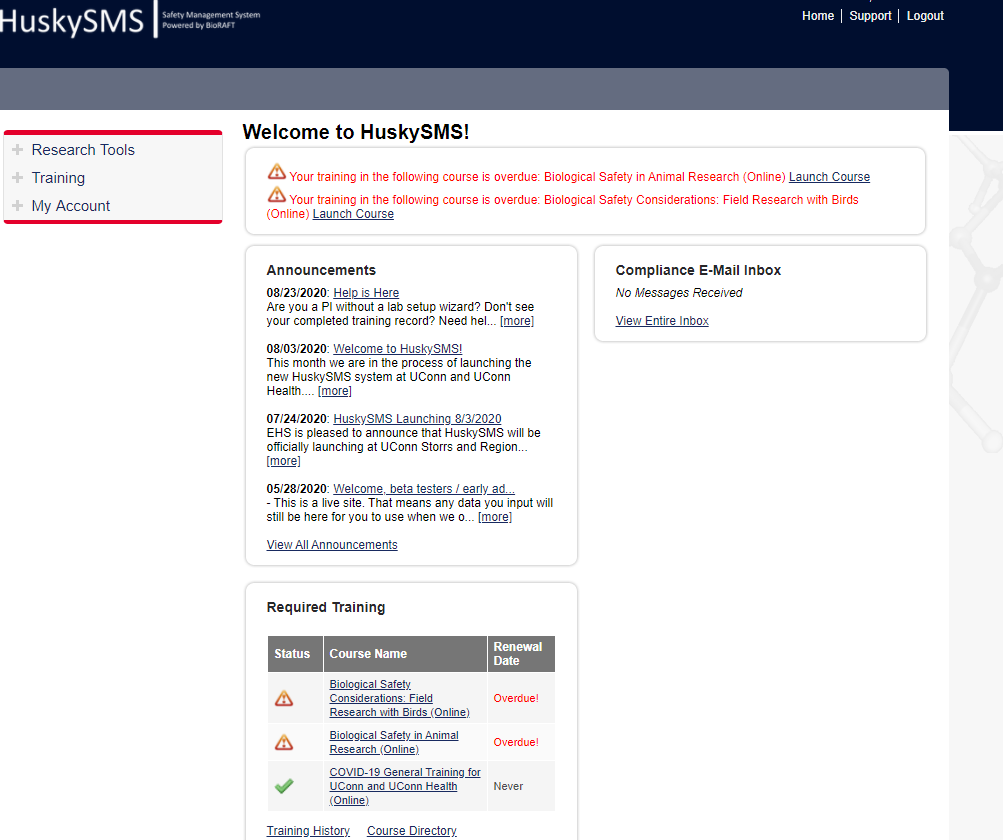The width and height of the screenshot is (1003, 840).
Task: Click warning icon beside Field Research with Birds notice
Action: point(276,194)
